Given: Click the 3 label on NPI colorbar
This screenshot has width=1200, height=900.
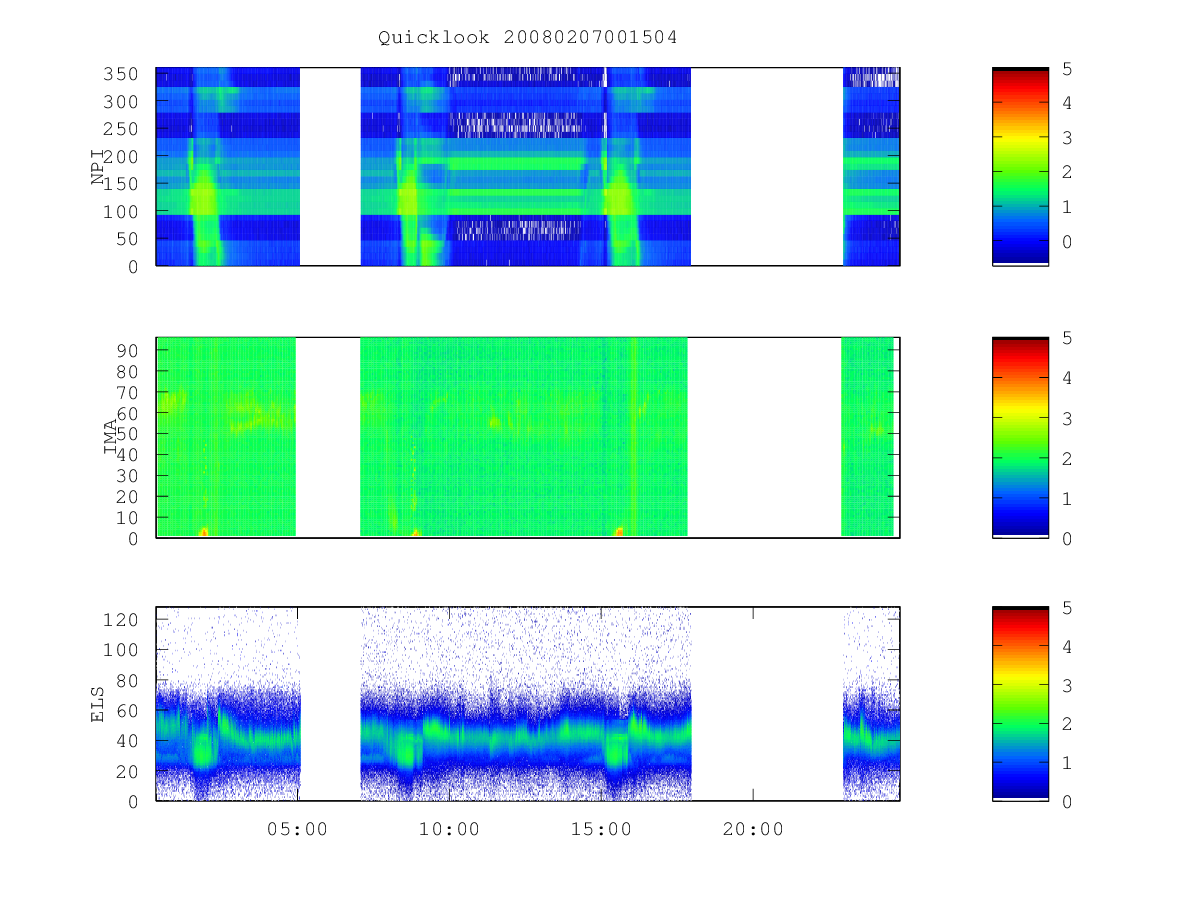Looking at the screenshot, I should [x=1067, y=138].
